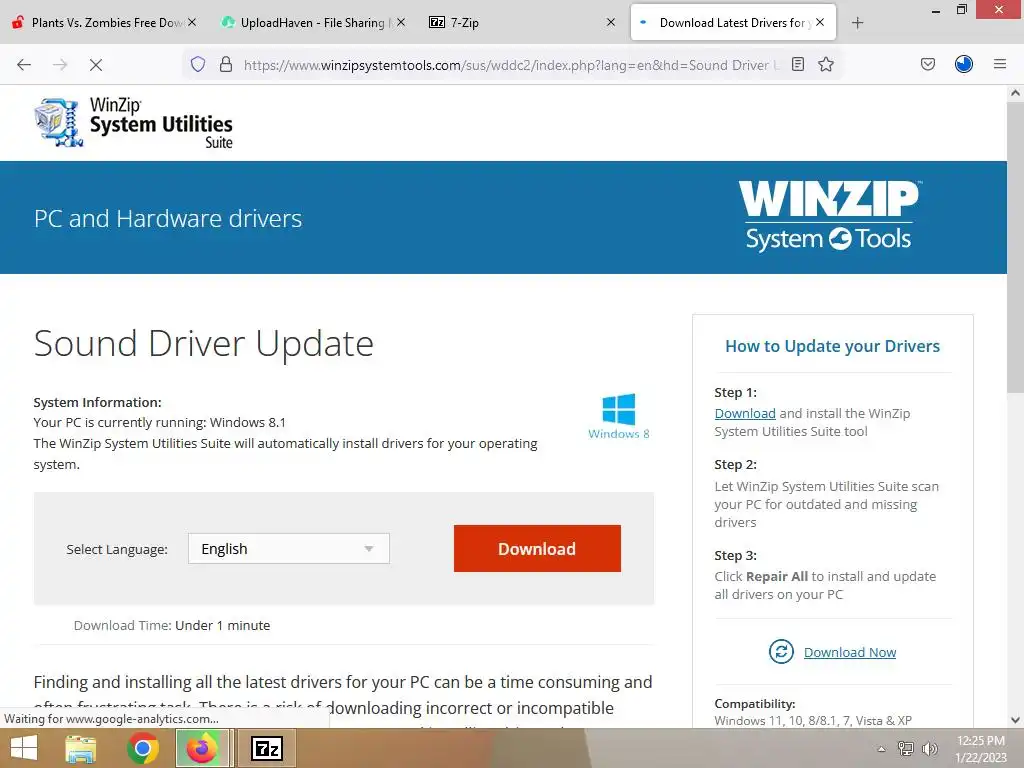
Task: Click the text "Download Time: Under 1 minute"
Action: point(172,625)
